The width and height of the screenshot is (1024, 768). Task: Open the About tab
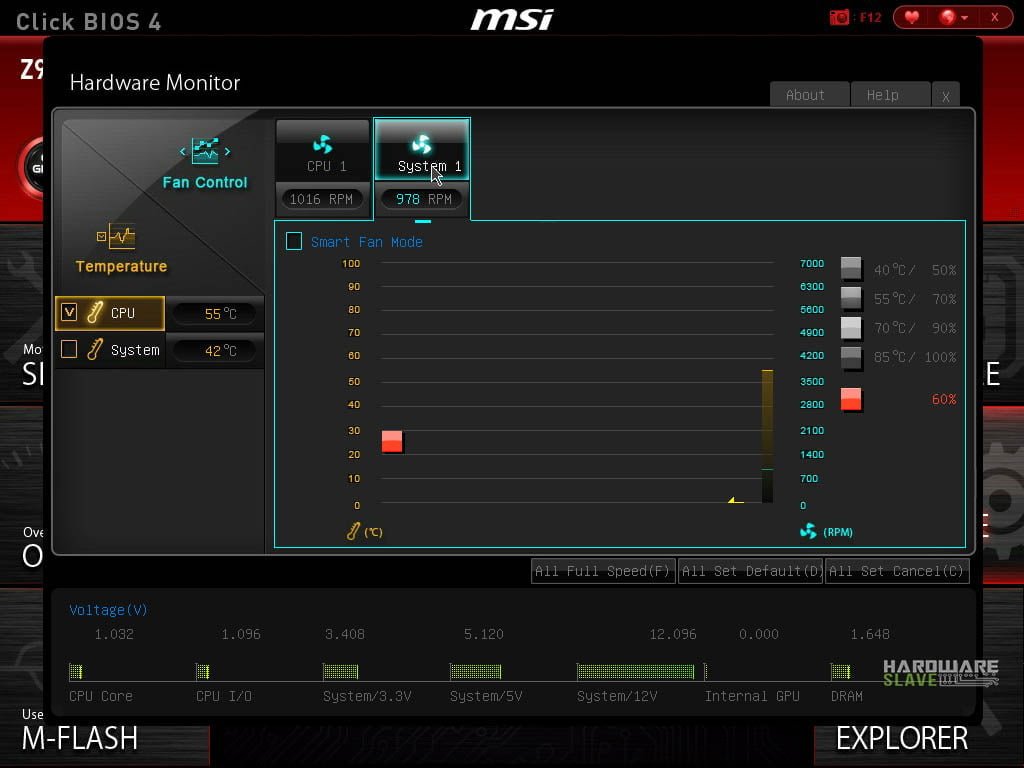click(x=810, y=95)
